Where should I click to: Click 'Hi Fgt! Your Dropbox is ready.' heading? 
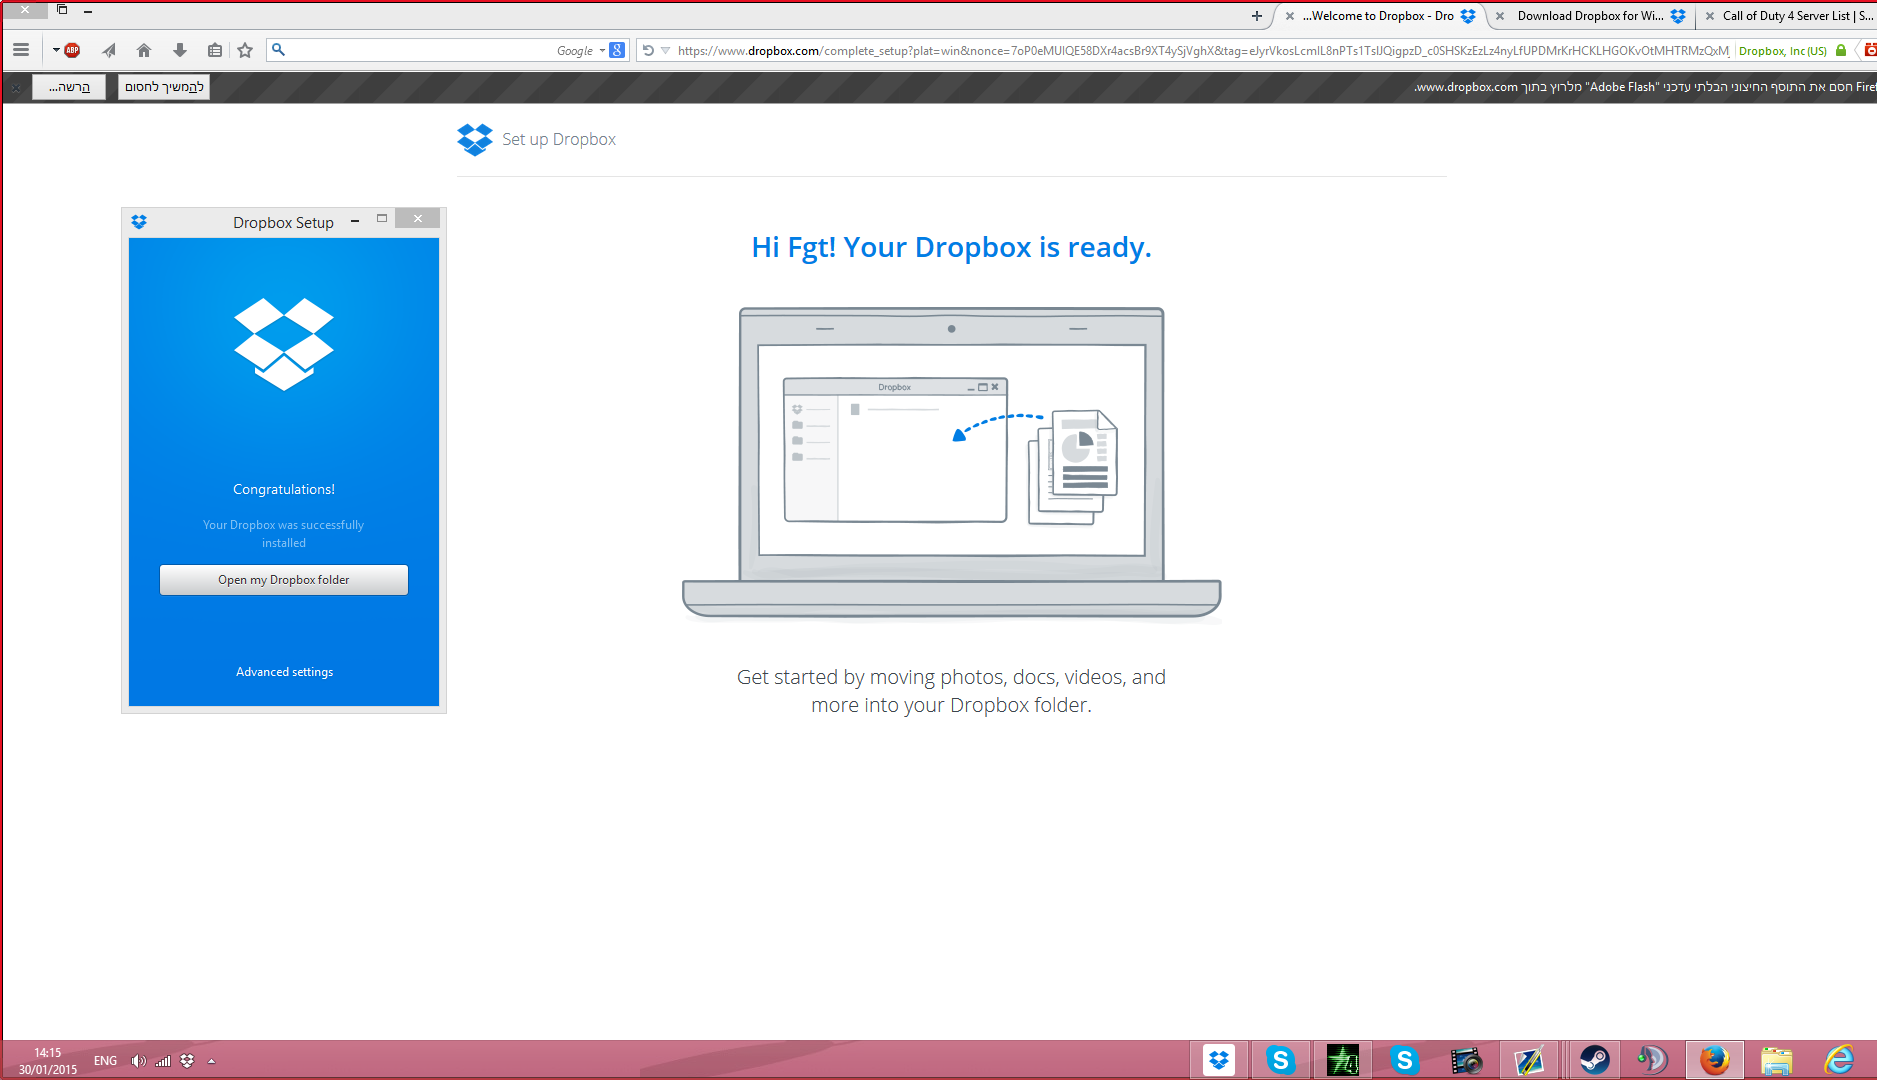(951, 247)
